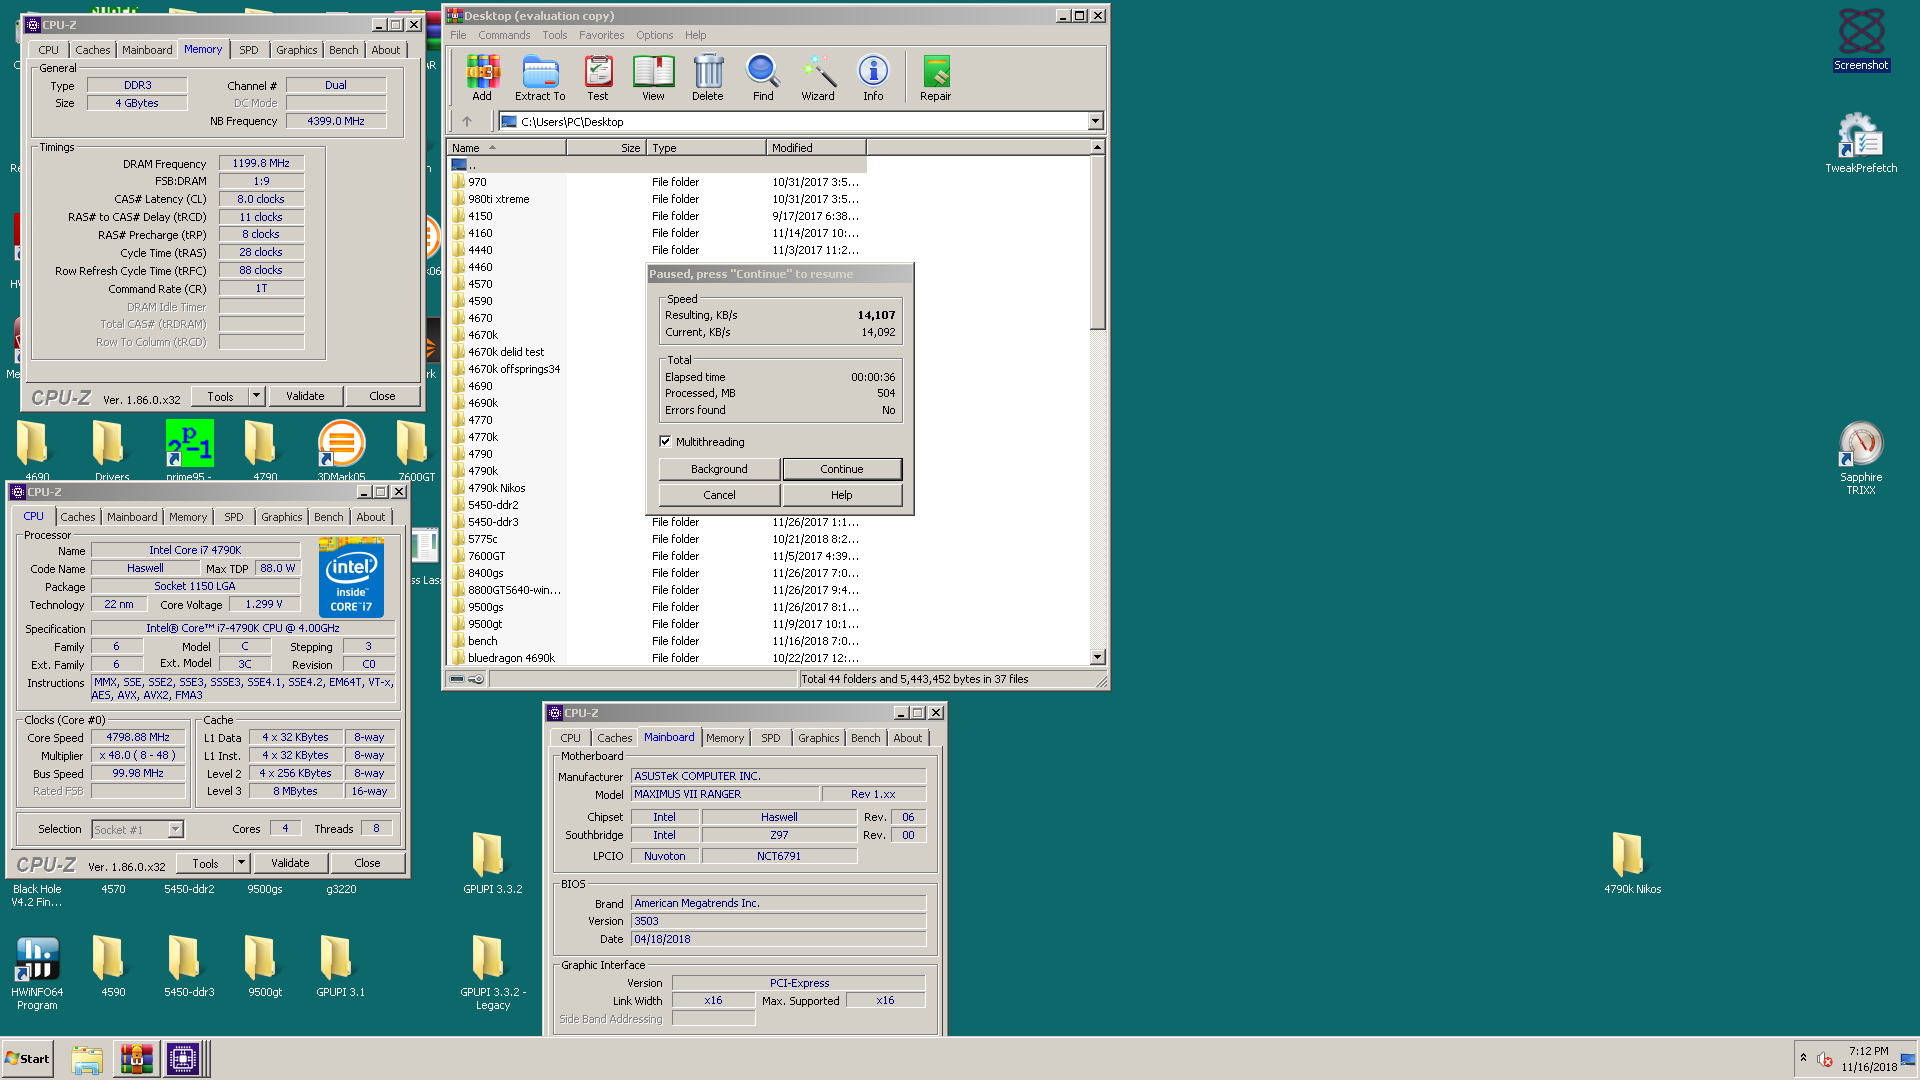Click the parent directory '..' row
The image size is (1920, 1080).
(x=656, y=165)
